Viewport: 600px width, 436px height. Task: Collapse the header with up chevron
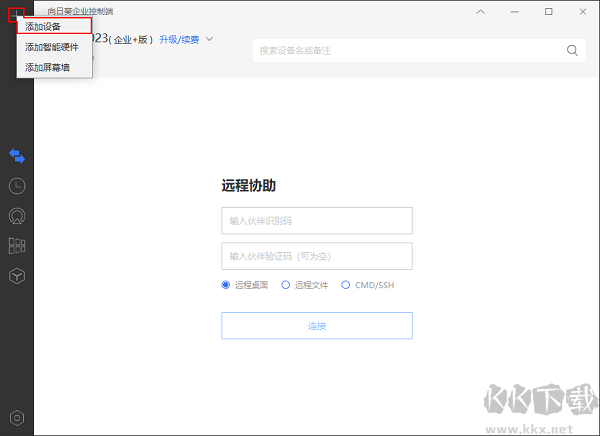click(481, 11)
